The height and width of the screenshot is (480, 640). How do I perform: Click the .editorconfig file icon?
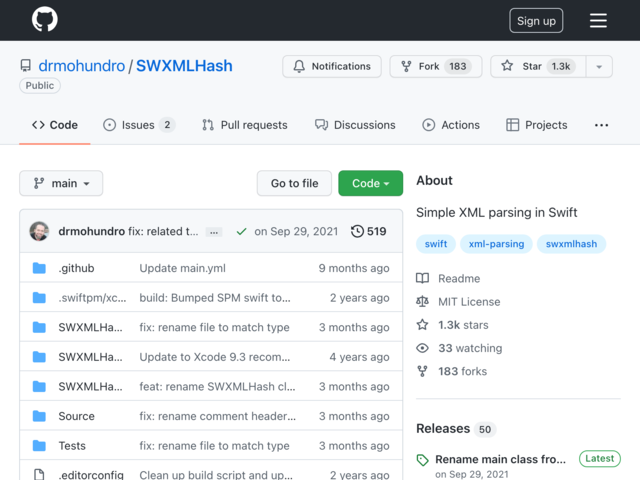click(x=39, y=474)
